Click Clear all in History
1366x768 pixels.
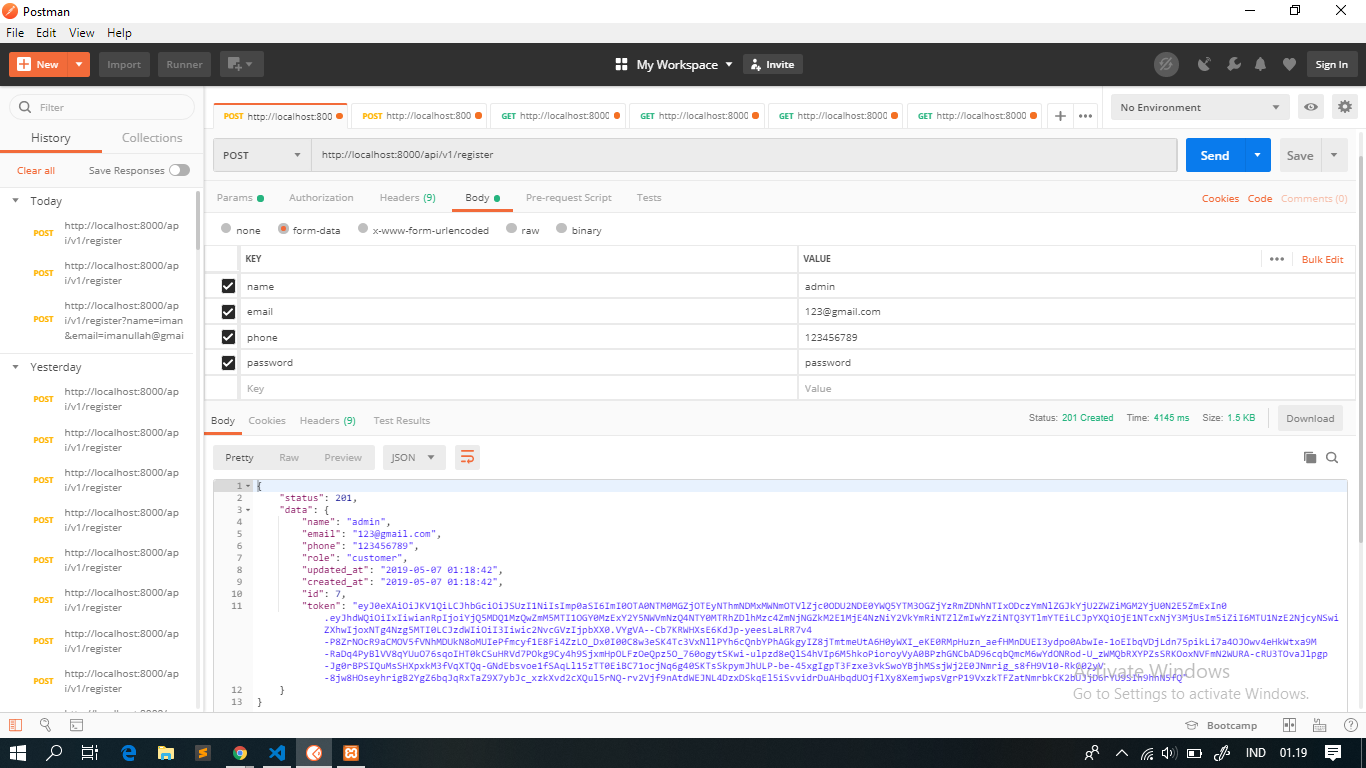[35, 170]
